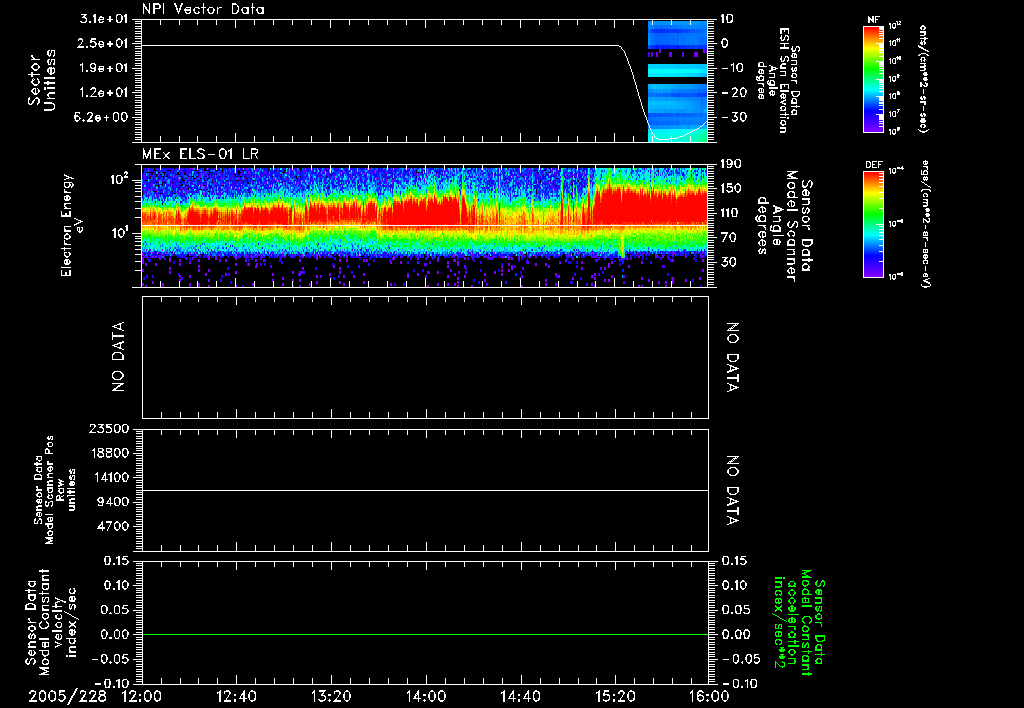Click the 23500 tick label on Scanner Pos axis

coord(111,429)
